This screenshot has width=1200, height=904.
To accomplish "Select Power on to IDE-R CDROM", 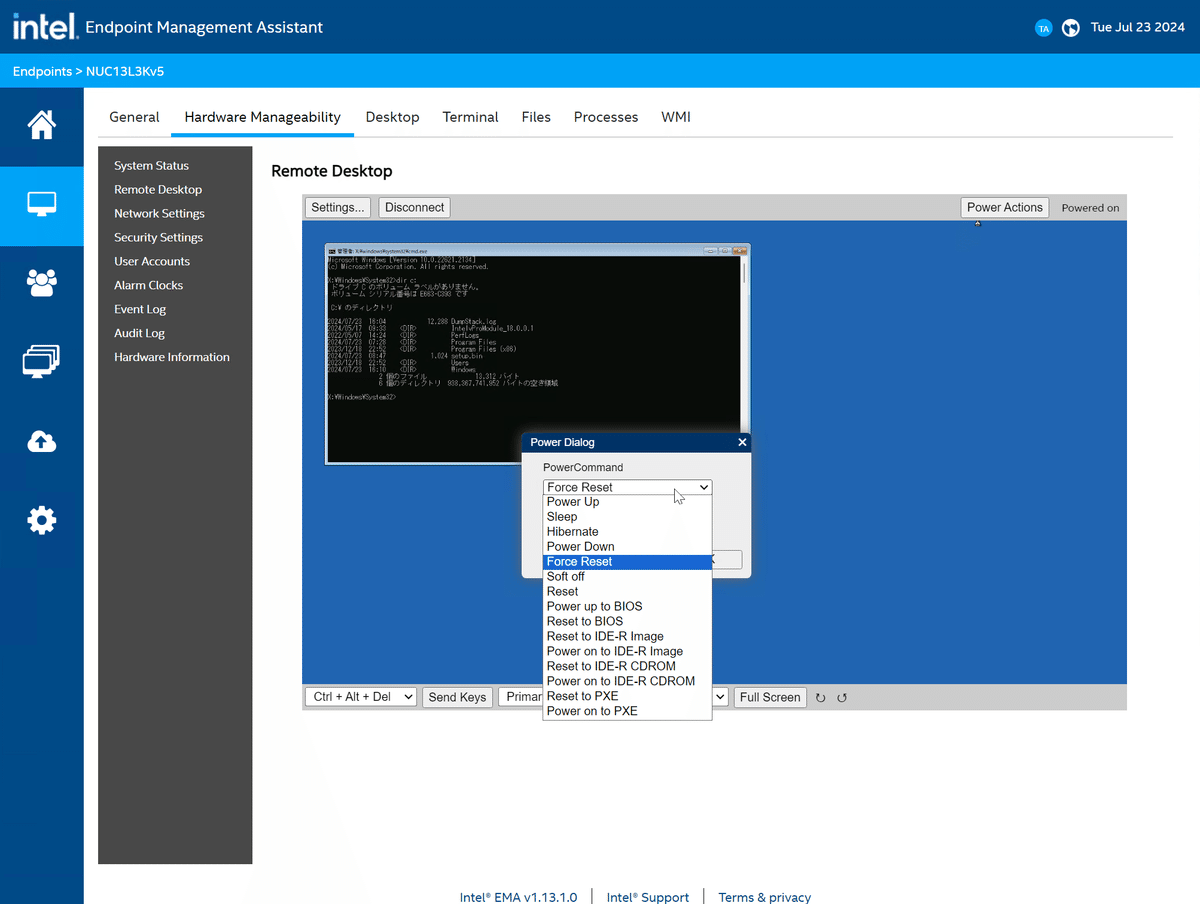I will (x=628, y=682).
